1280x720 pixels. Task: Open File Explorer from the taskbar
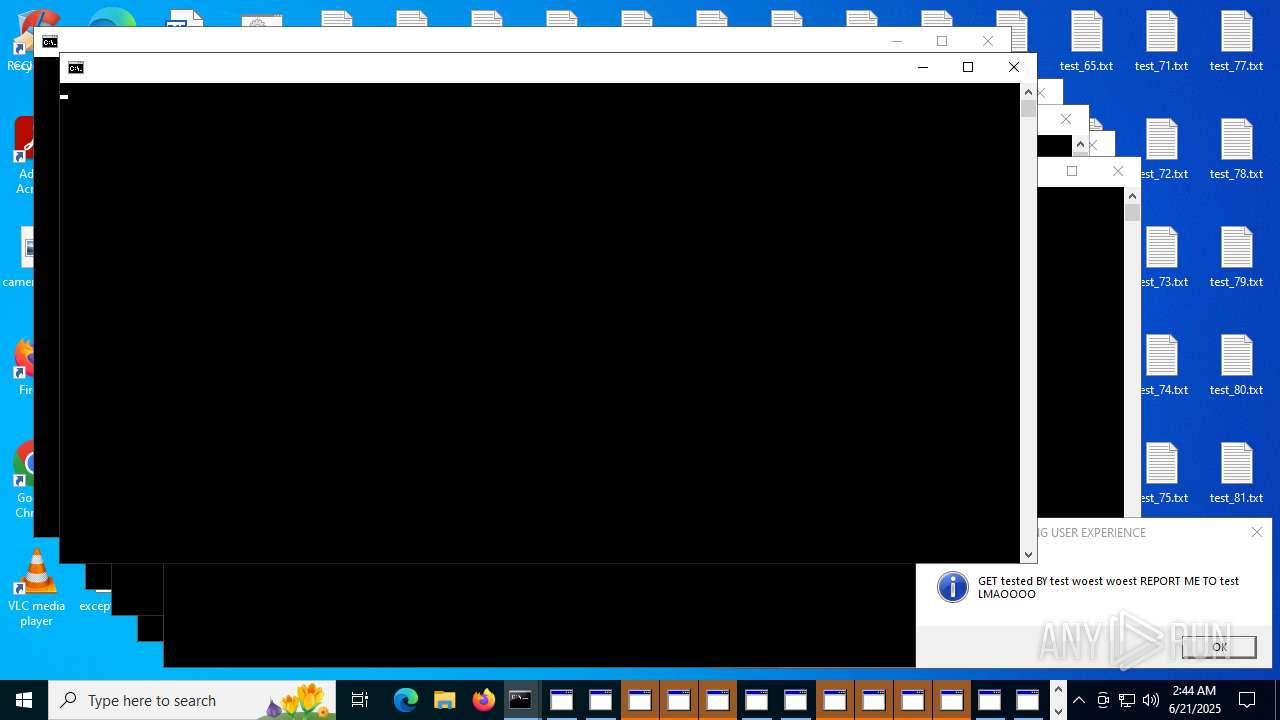445,700
